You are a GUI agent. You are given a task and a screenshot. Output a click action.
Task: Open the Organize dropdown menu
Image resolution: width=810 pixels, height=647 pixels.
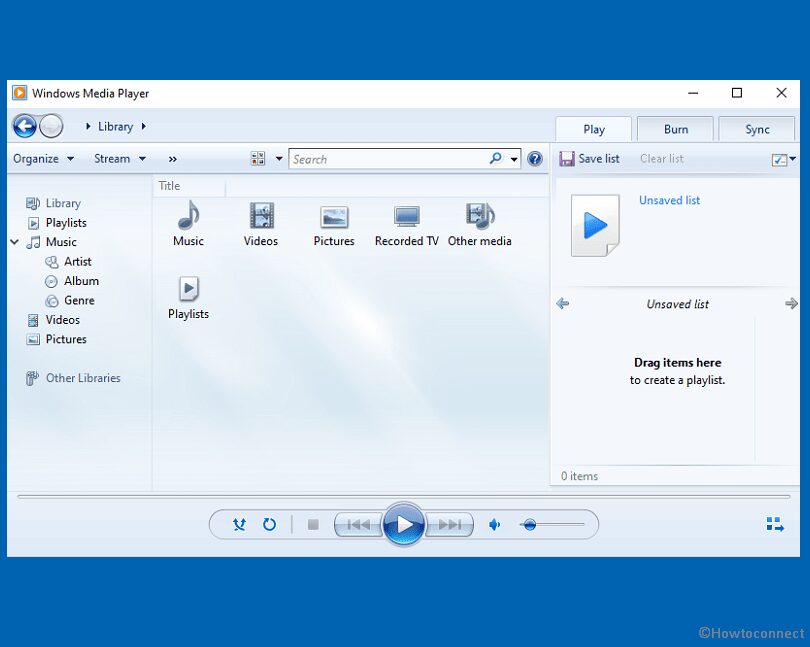pyautogui.click(x=43, y=159)
